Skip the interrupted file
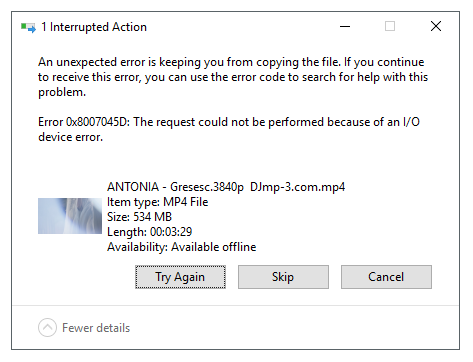 tap(283, 277)
